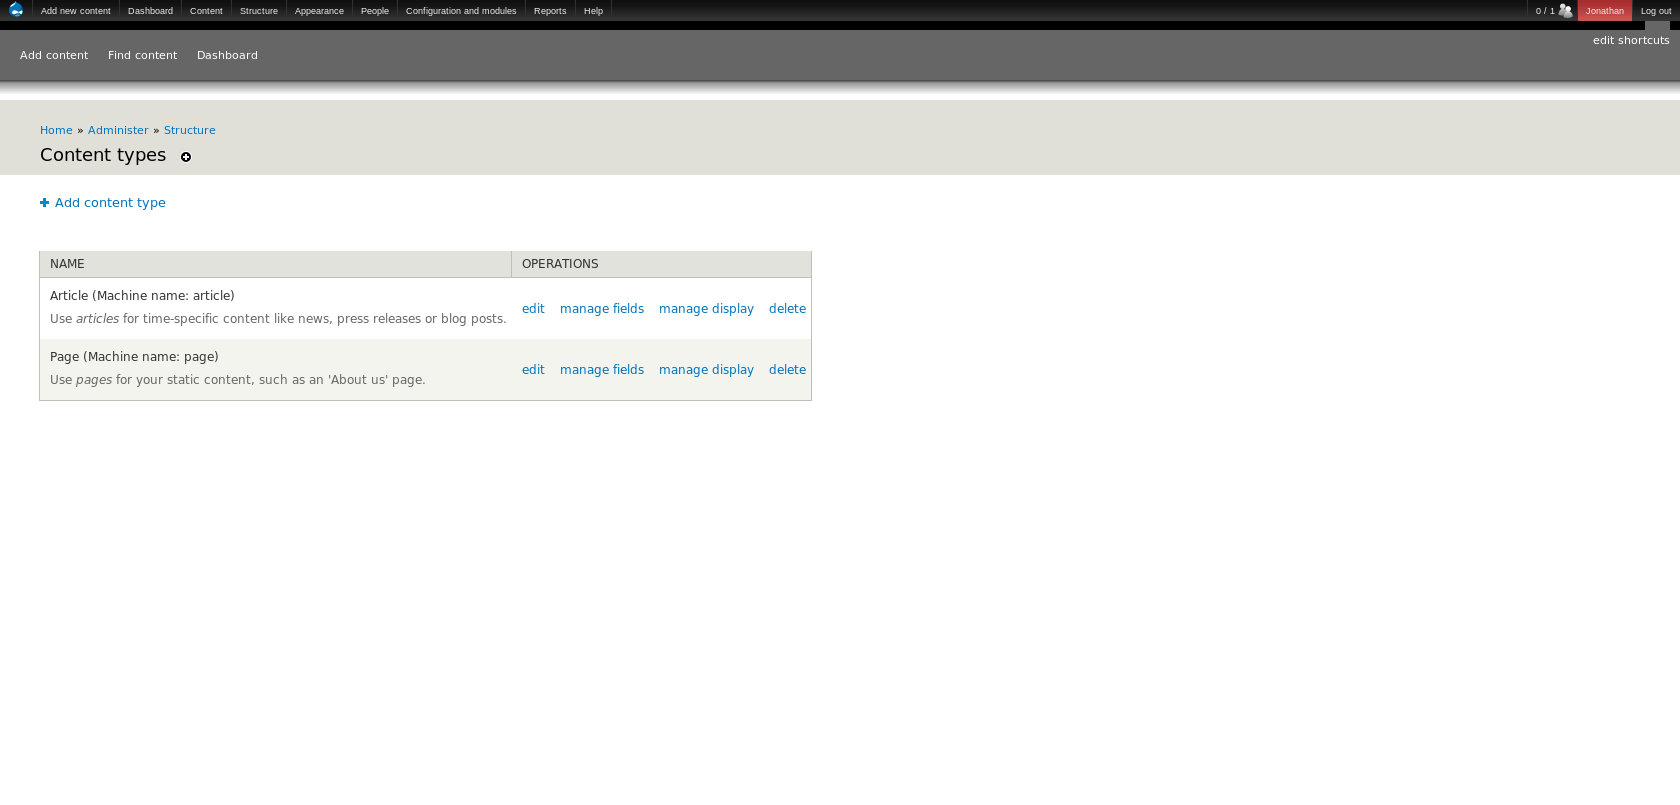Open Configuration and modules menu
This screenshot has width=1680, height=805.
click(461, 11)
